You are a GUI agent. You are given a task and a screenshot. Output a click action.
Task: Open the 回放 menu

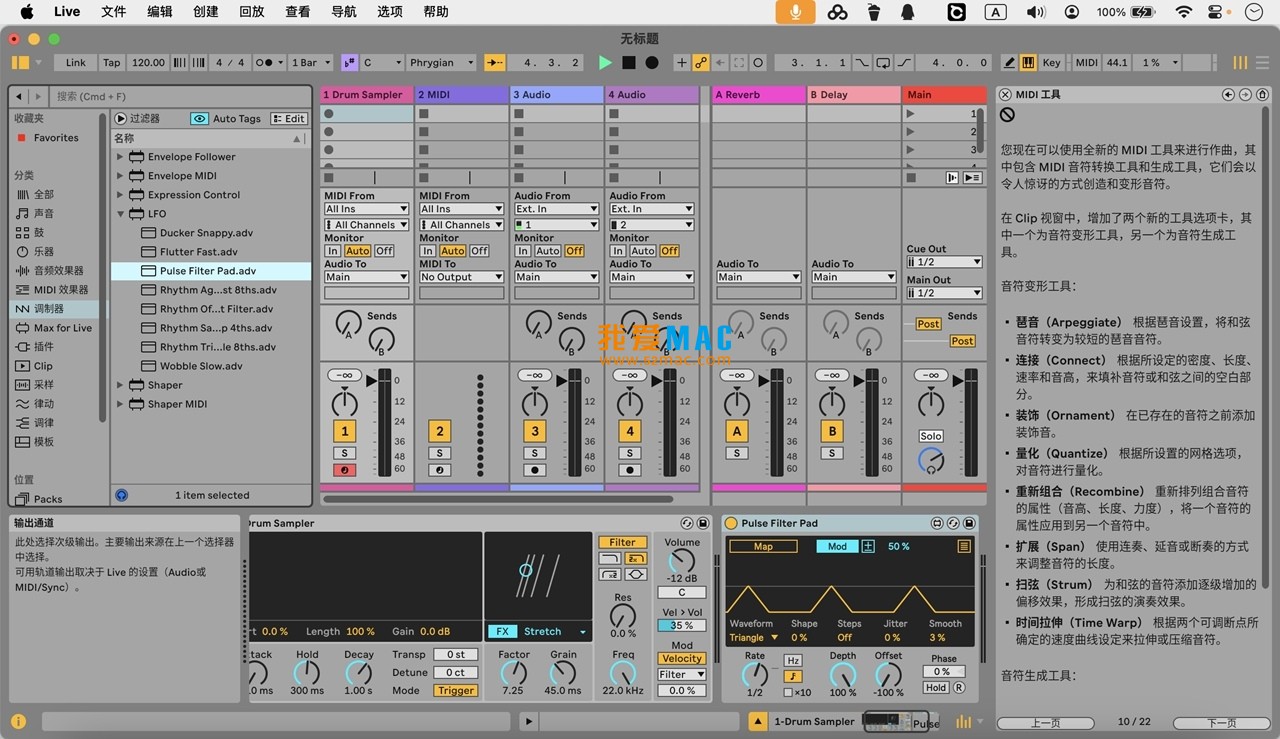(252, 12)
